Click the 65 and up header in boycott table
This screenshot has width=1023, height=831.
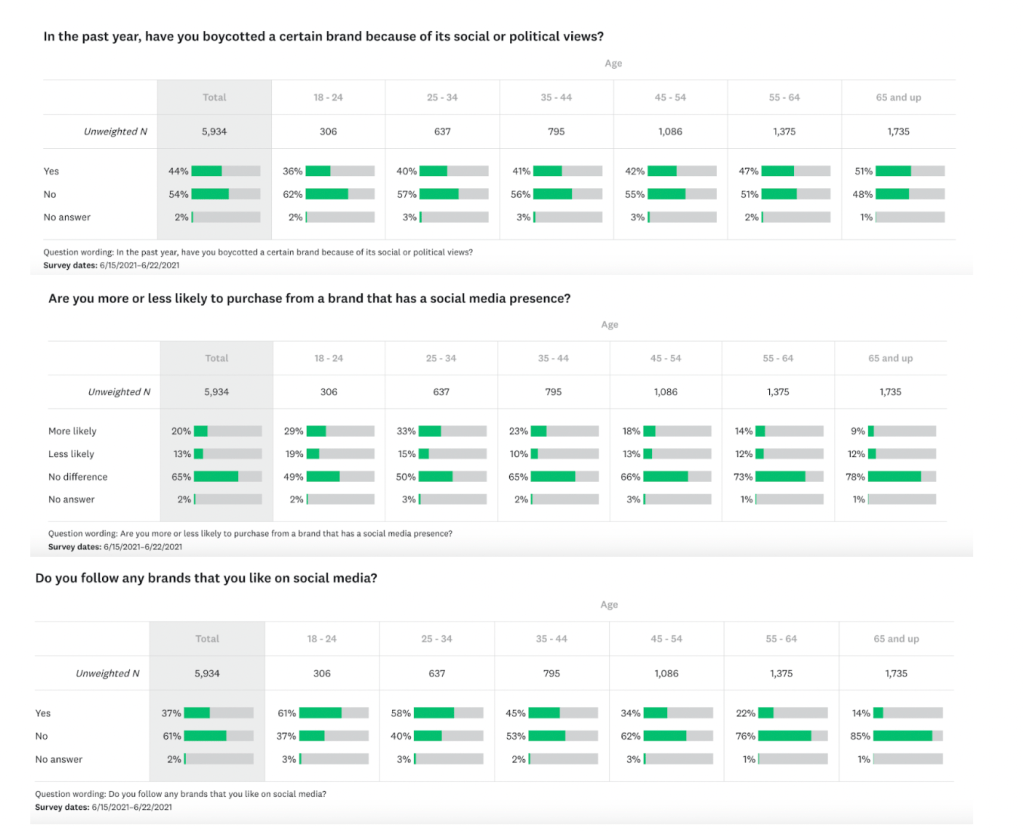click(x=898, y=97)
